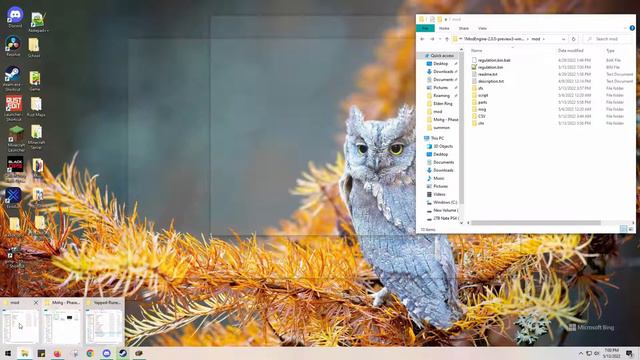Image resolution: width=640 pixels, height=360 pixels.
Task: Refresh the folder view
Action: click(573, 39)
